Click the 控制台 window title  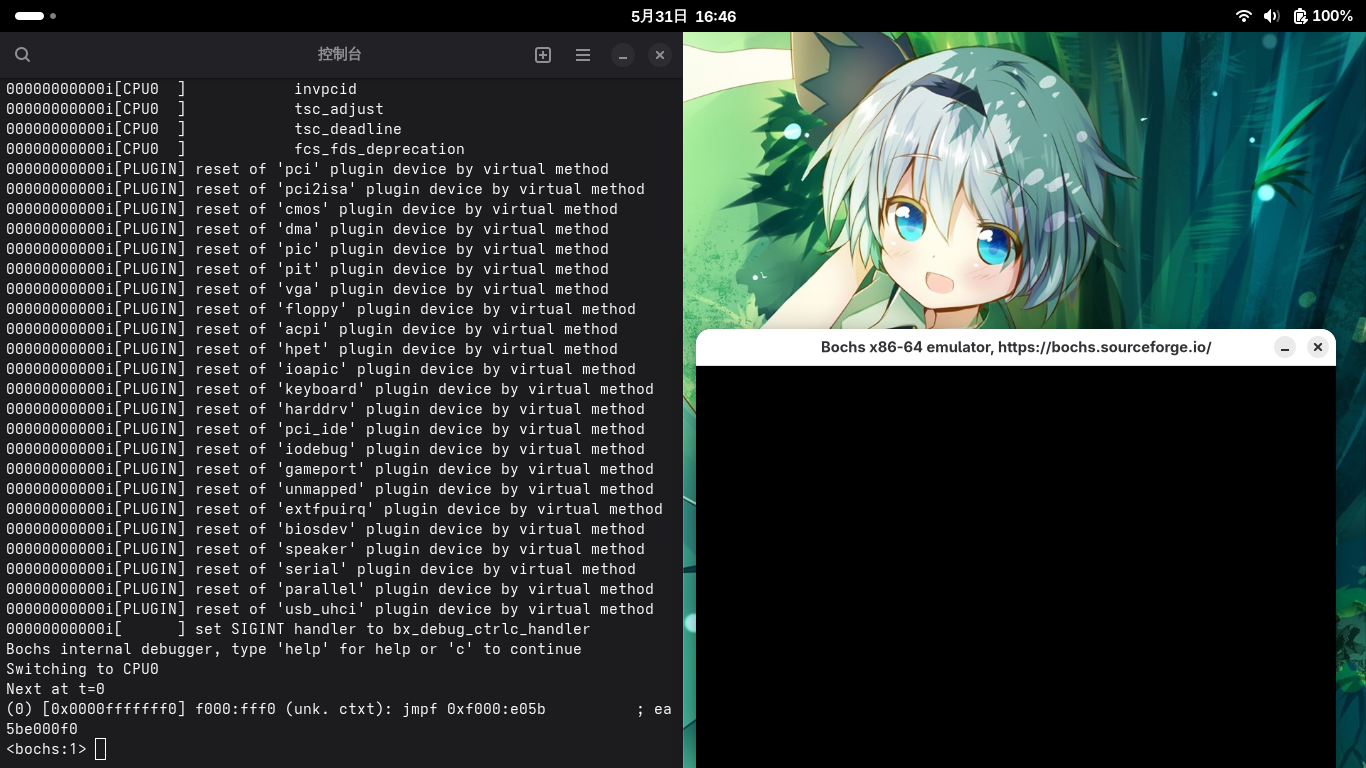point(340,55)
